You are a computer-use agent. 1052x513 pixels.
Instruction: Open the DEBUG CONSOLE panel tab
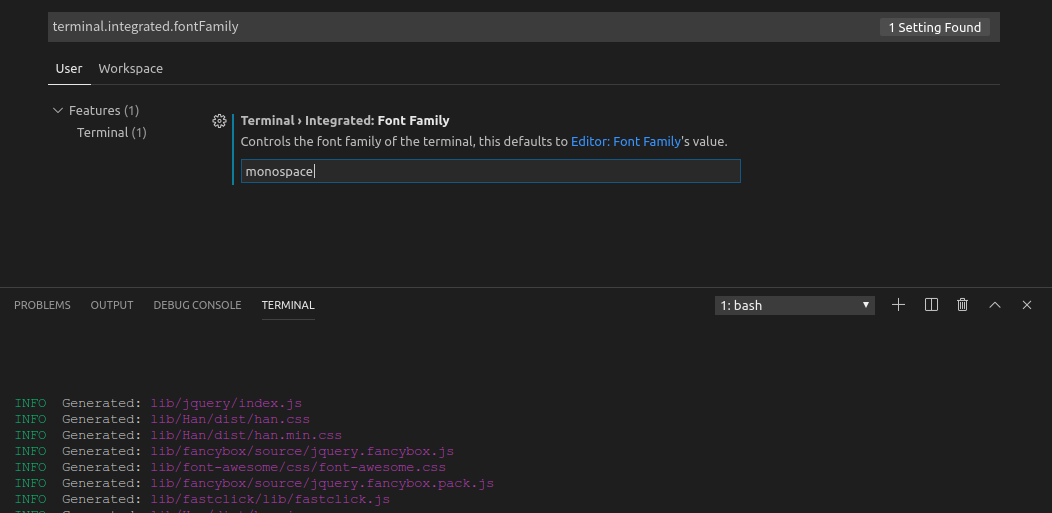[x=197, y=305]
